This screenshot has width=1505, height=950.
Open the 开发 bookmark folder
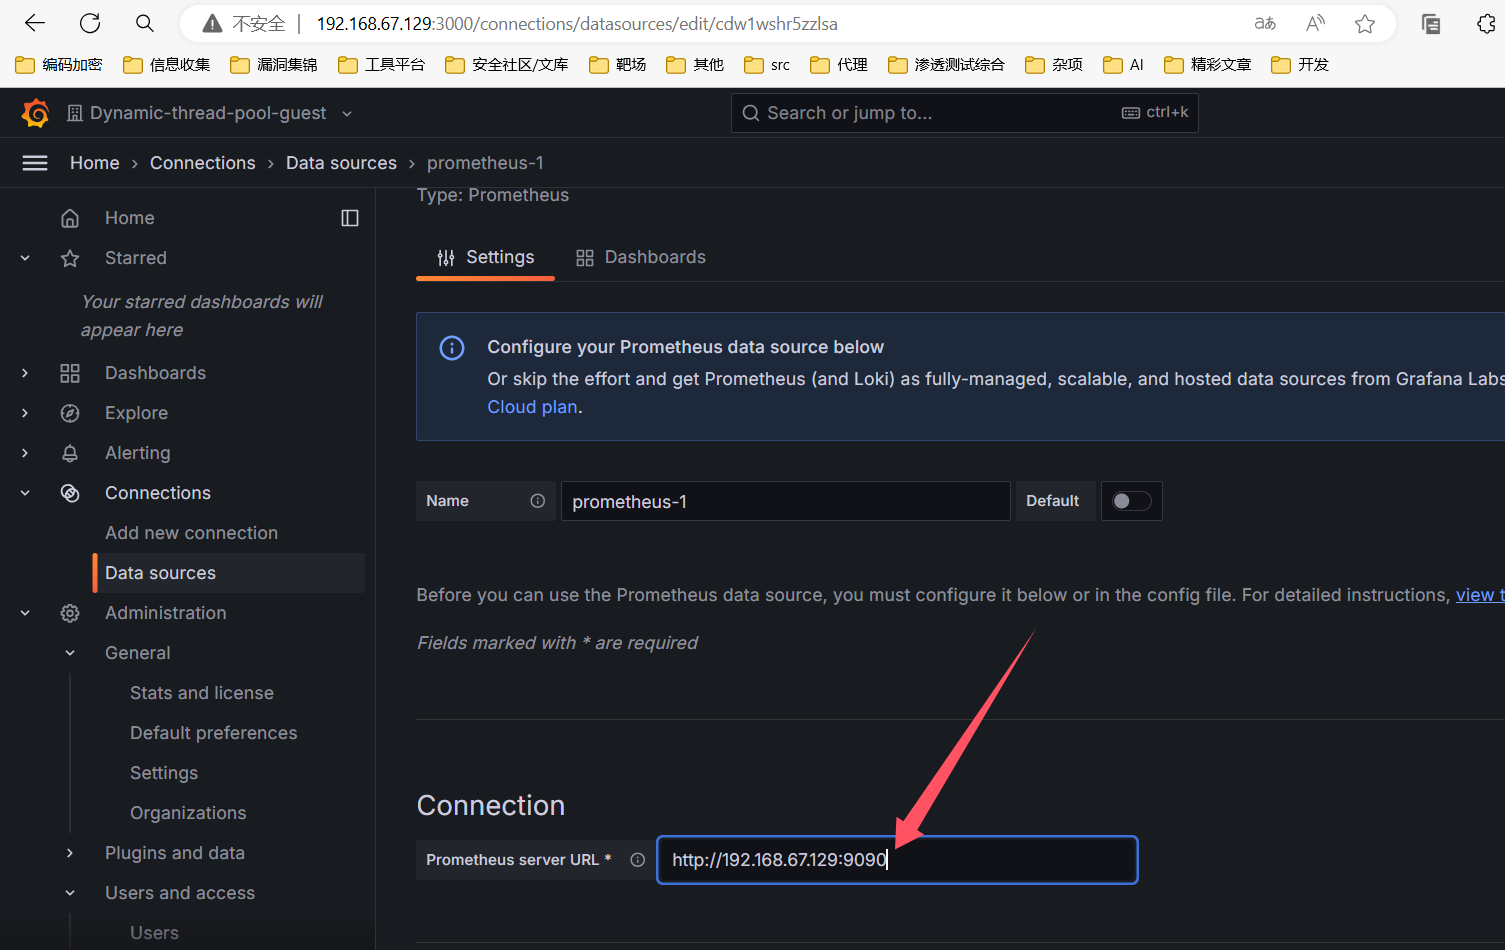(1300, 65)
